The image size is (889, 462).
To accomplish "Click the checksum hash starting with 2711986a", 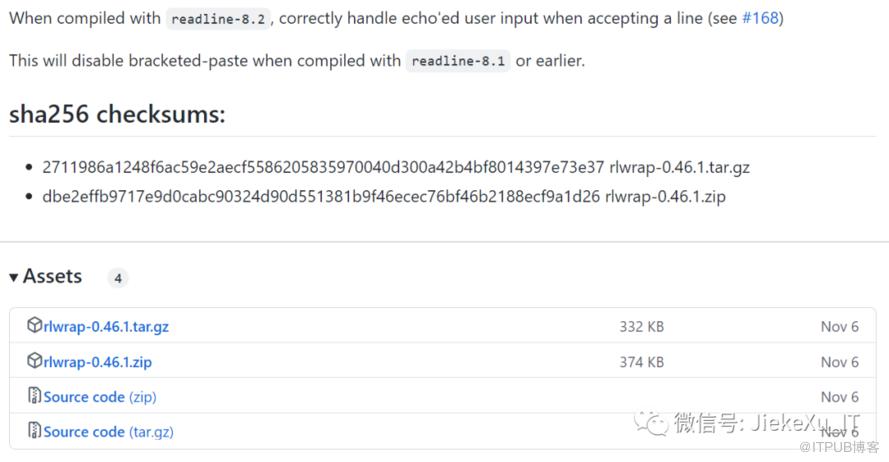I will pyautogui.click(x=323, y=167).
